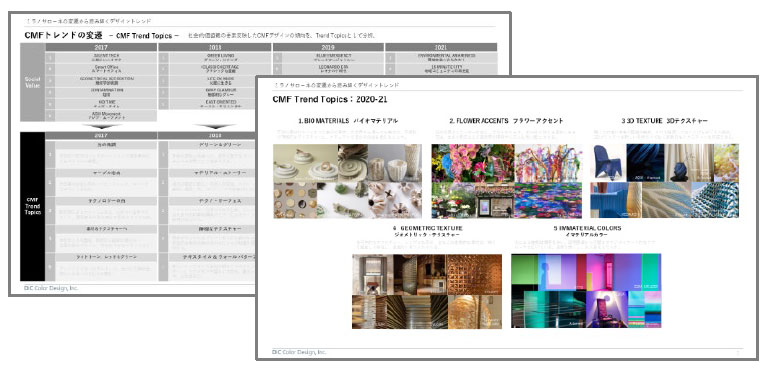Screen dimensions: 770x375
Task: Select the 2019 column header
Action: click(x=328, y=47)
